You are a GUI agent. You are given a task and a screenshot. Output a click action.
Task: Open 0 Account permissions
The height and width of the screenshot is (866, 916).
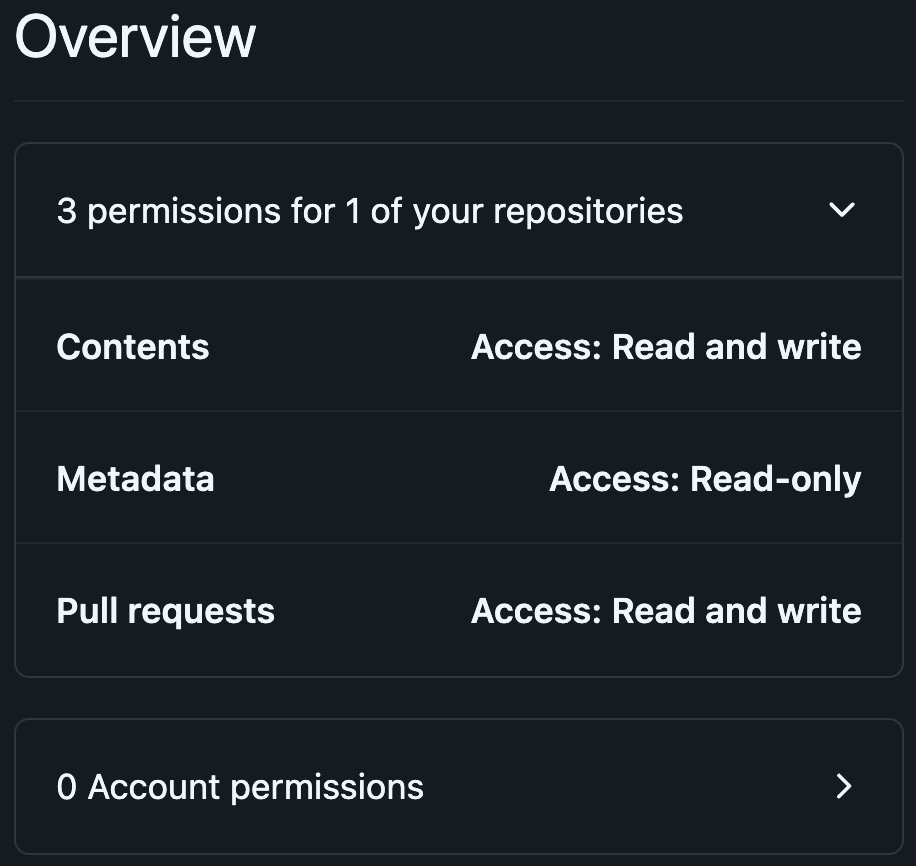tap(239, 787)
